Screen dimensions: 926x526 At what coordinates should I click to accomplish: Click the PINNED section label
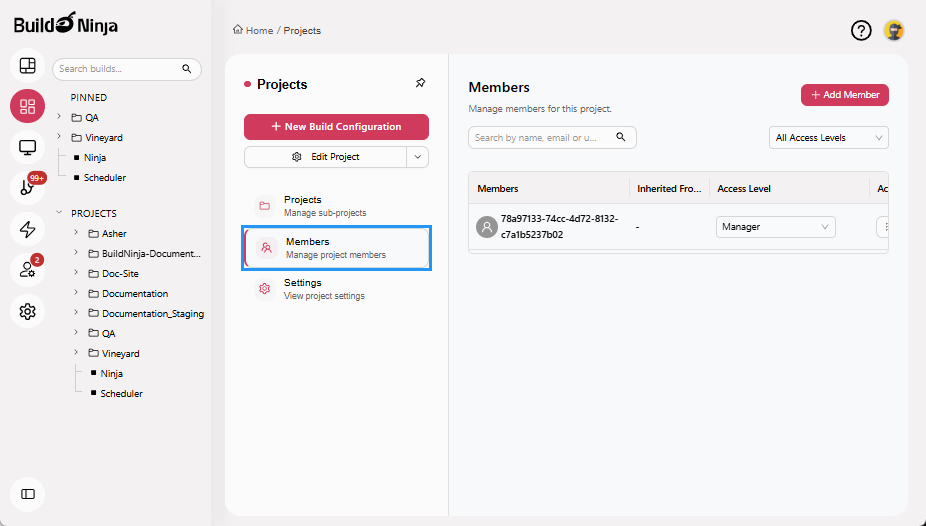(x=89, y=97)
